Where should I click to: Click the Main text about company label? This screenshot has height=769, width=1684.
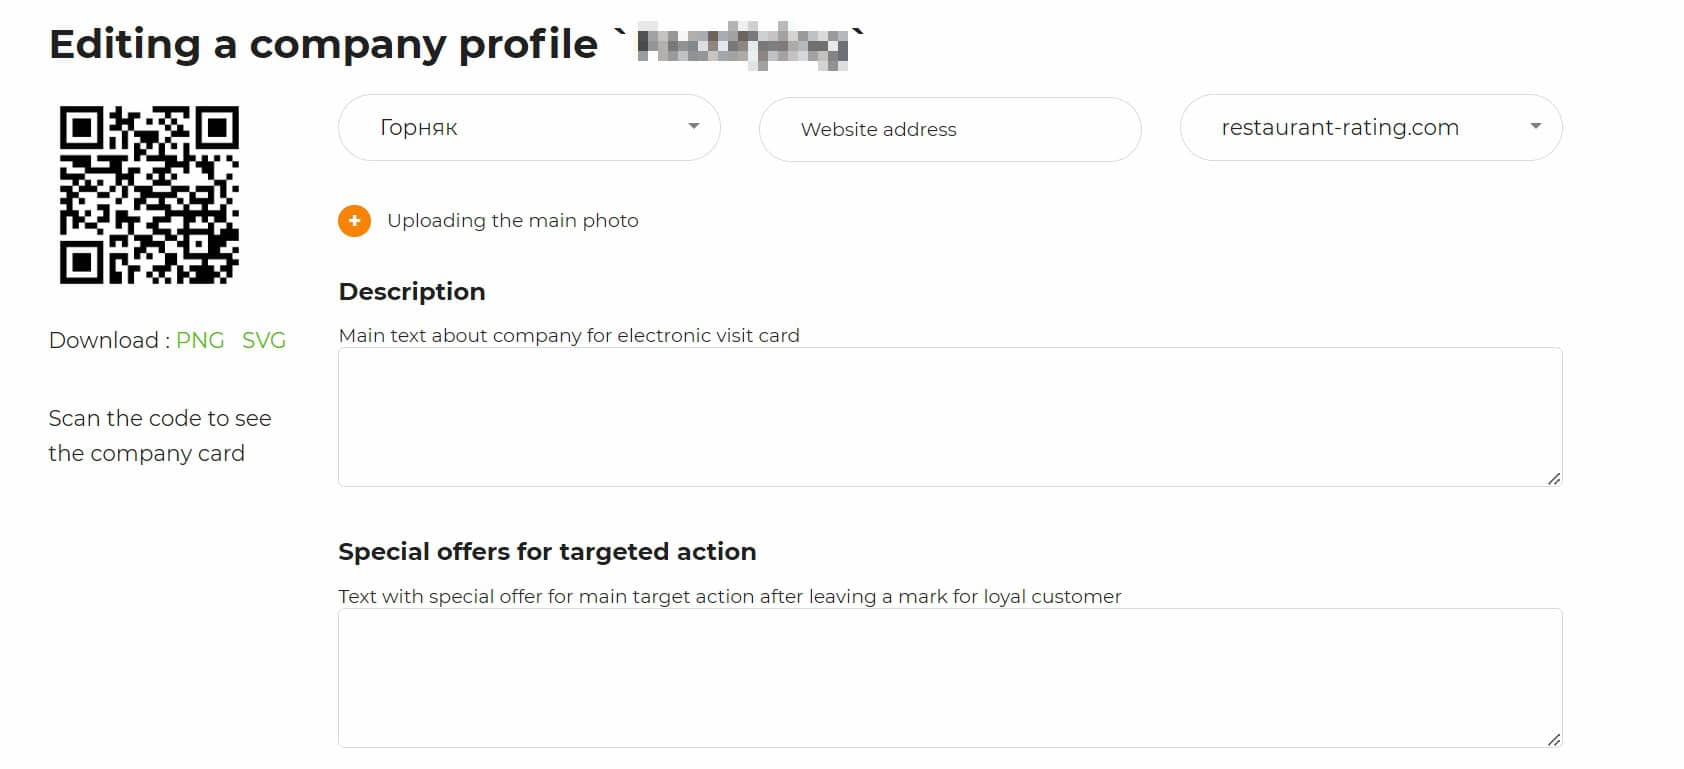(x=568, y=336)
